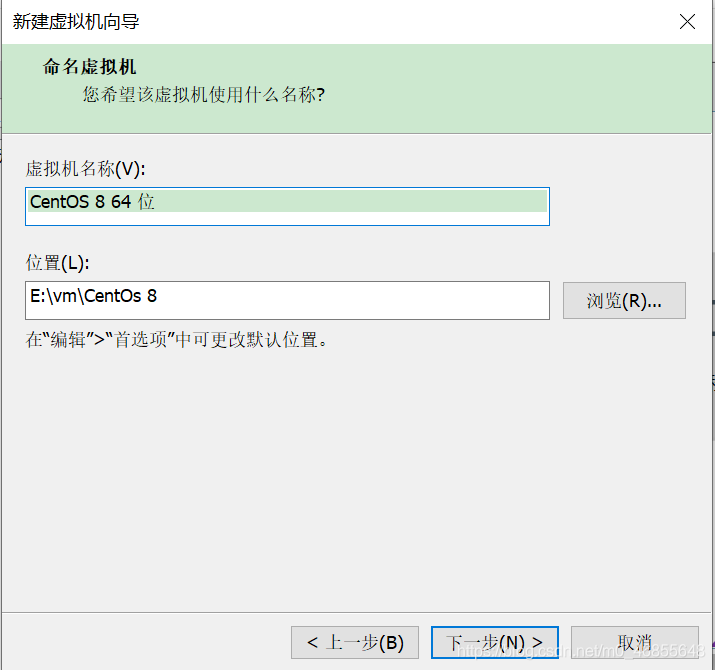
Task: Continue with 下一步(N) button
Action: click(x=495, y=642)
